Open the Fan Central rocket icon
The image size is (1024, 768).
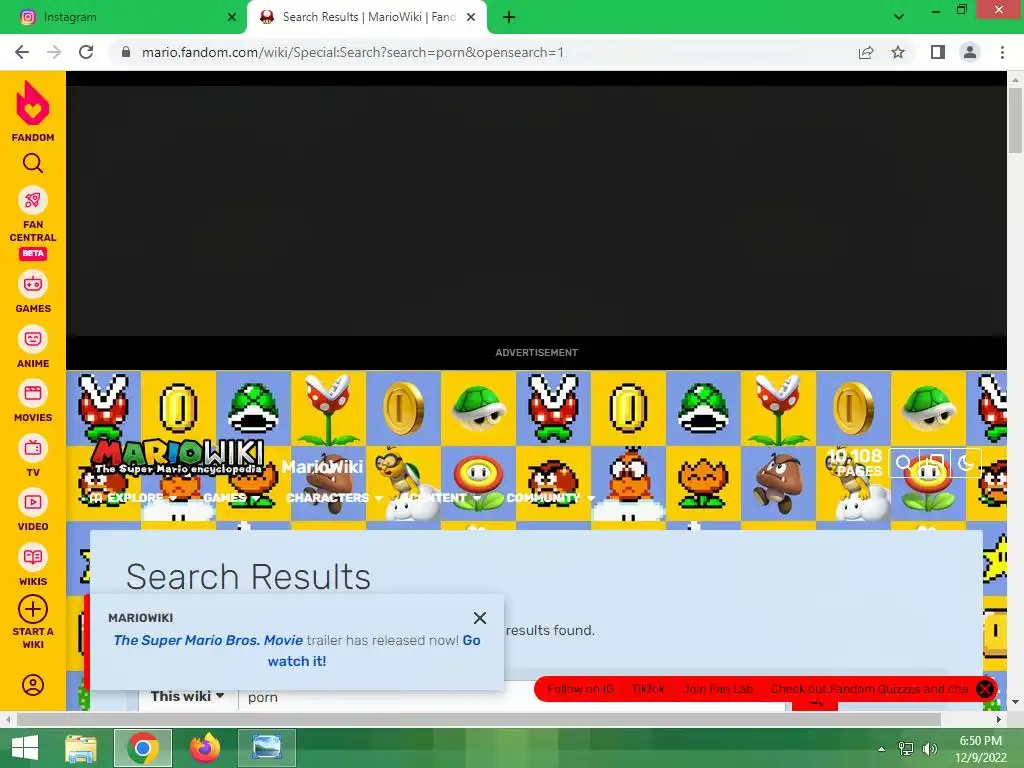(33, 200)
